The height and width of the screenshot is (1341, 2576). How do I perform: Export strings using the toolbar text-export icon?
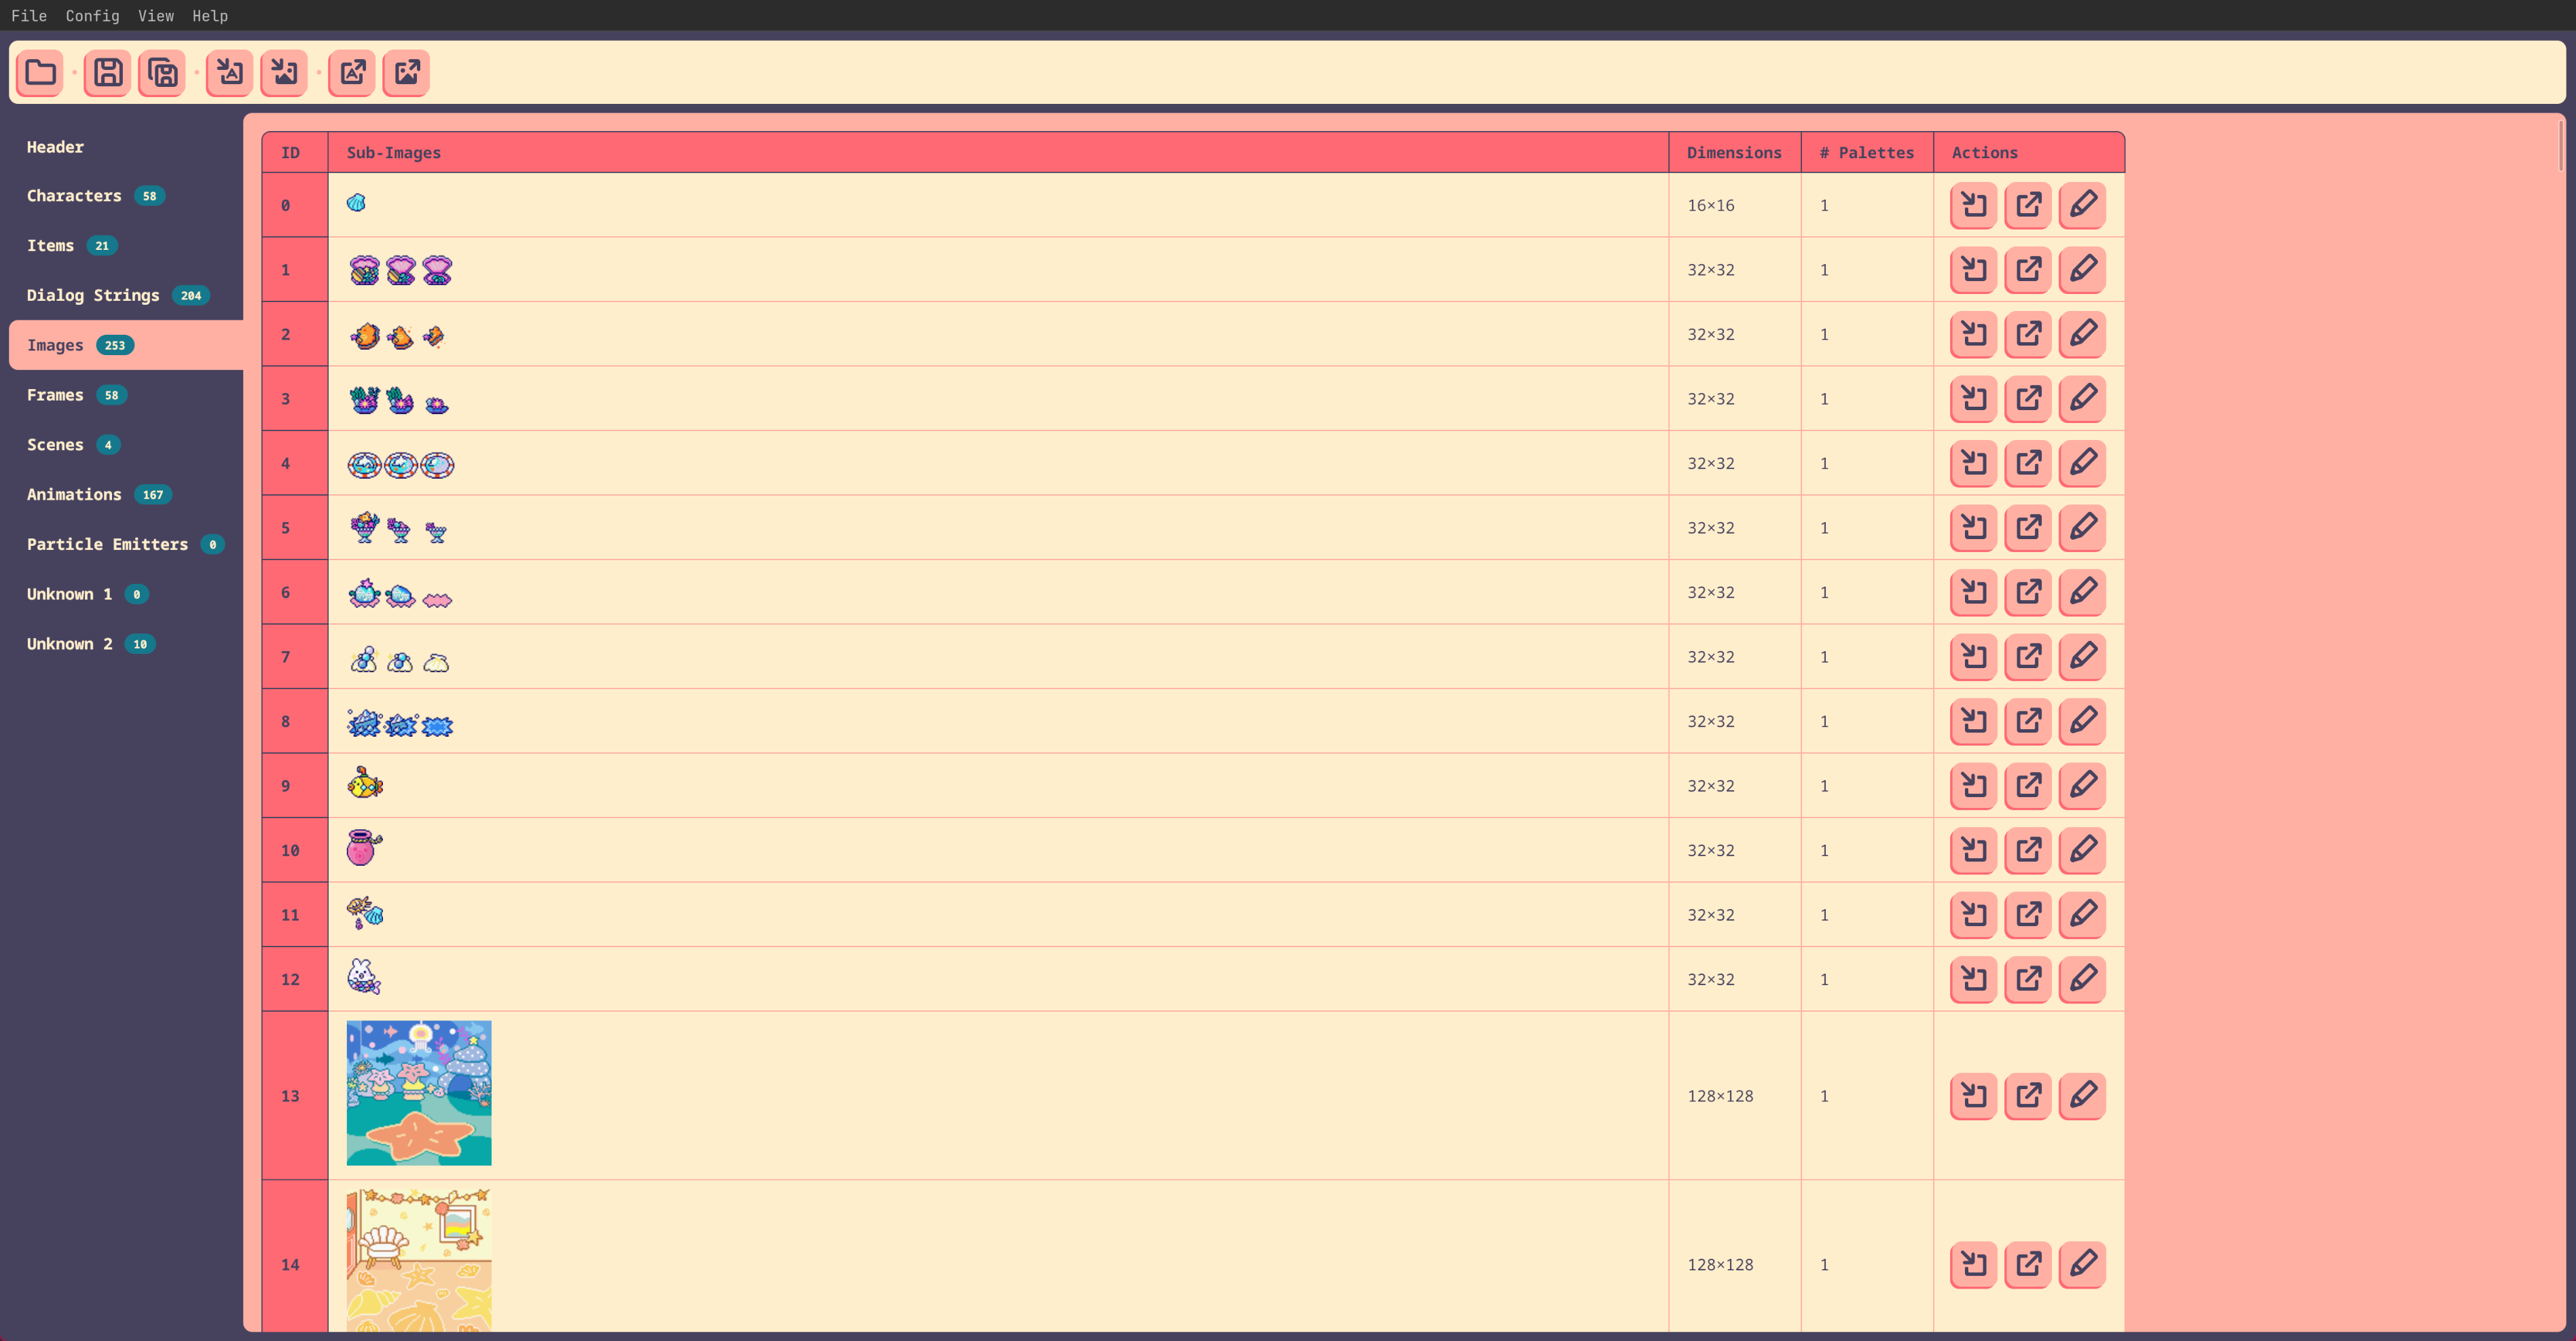(x=352, y=72)
